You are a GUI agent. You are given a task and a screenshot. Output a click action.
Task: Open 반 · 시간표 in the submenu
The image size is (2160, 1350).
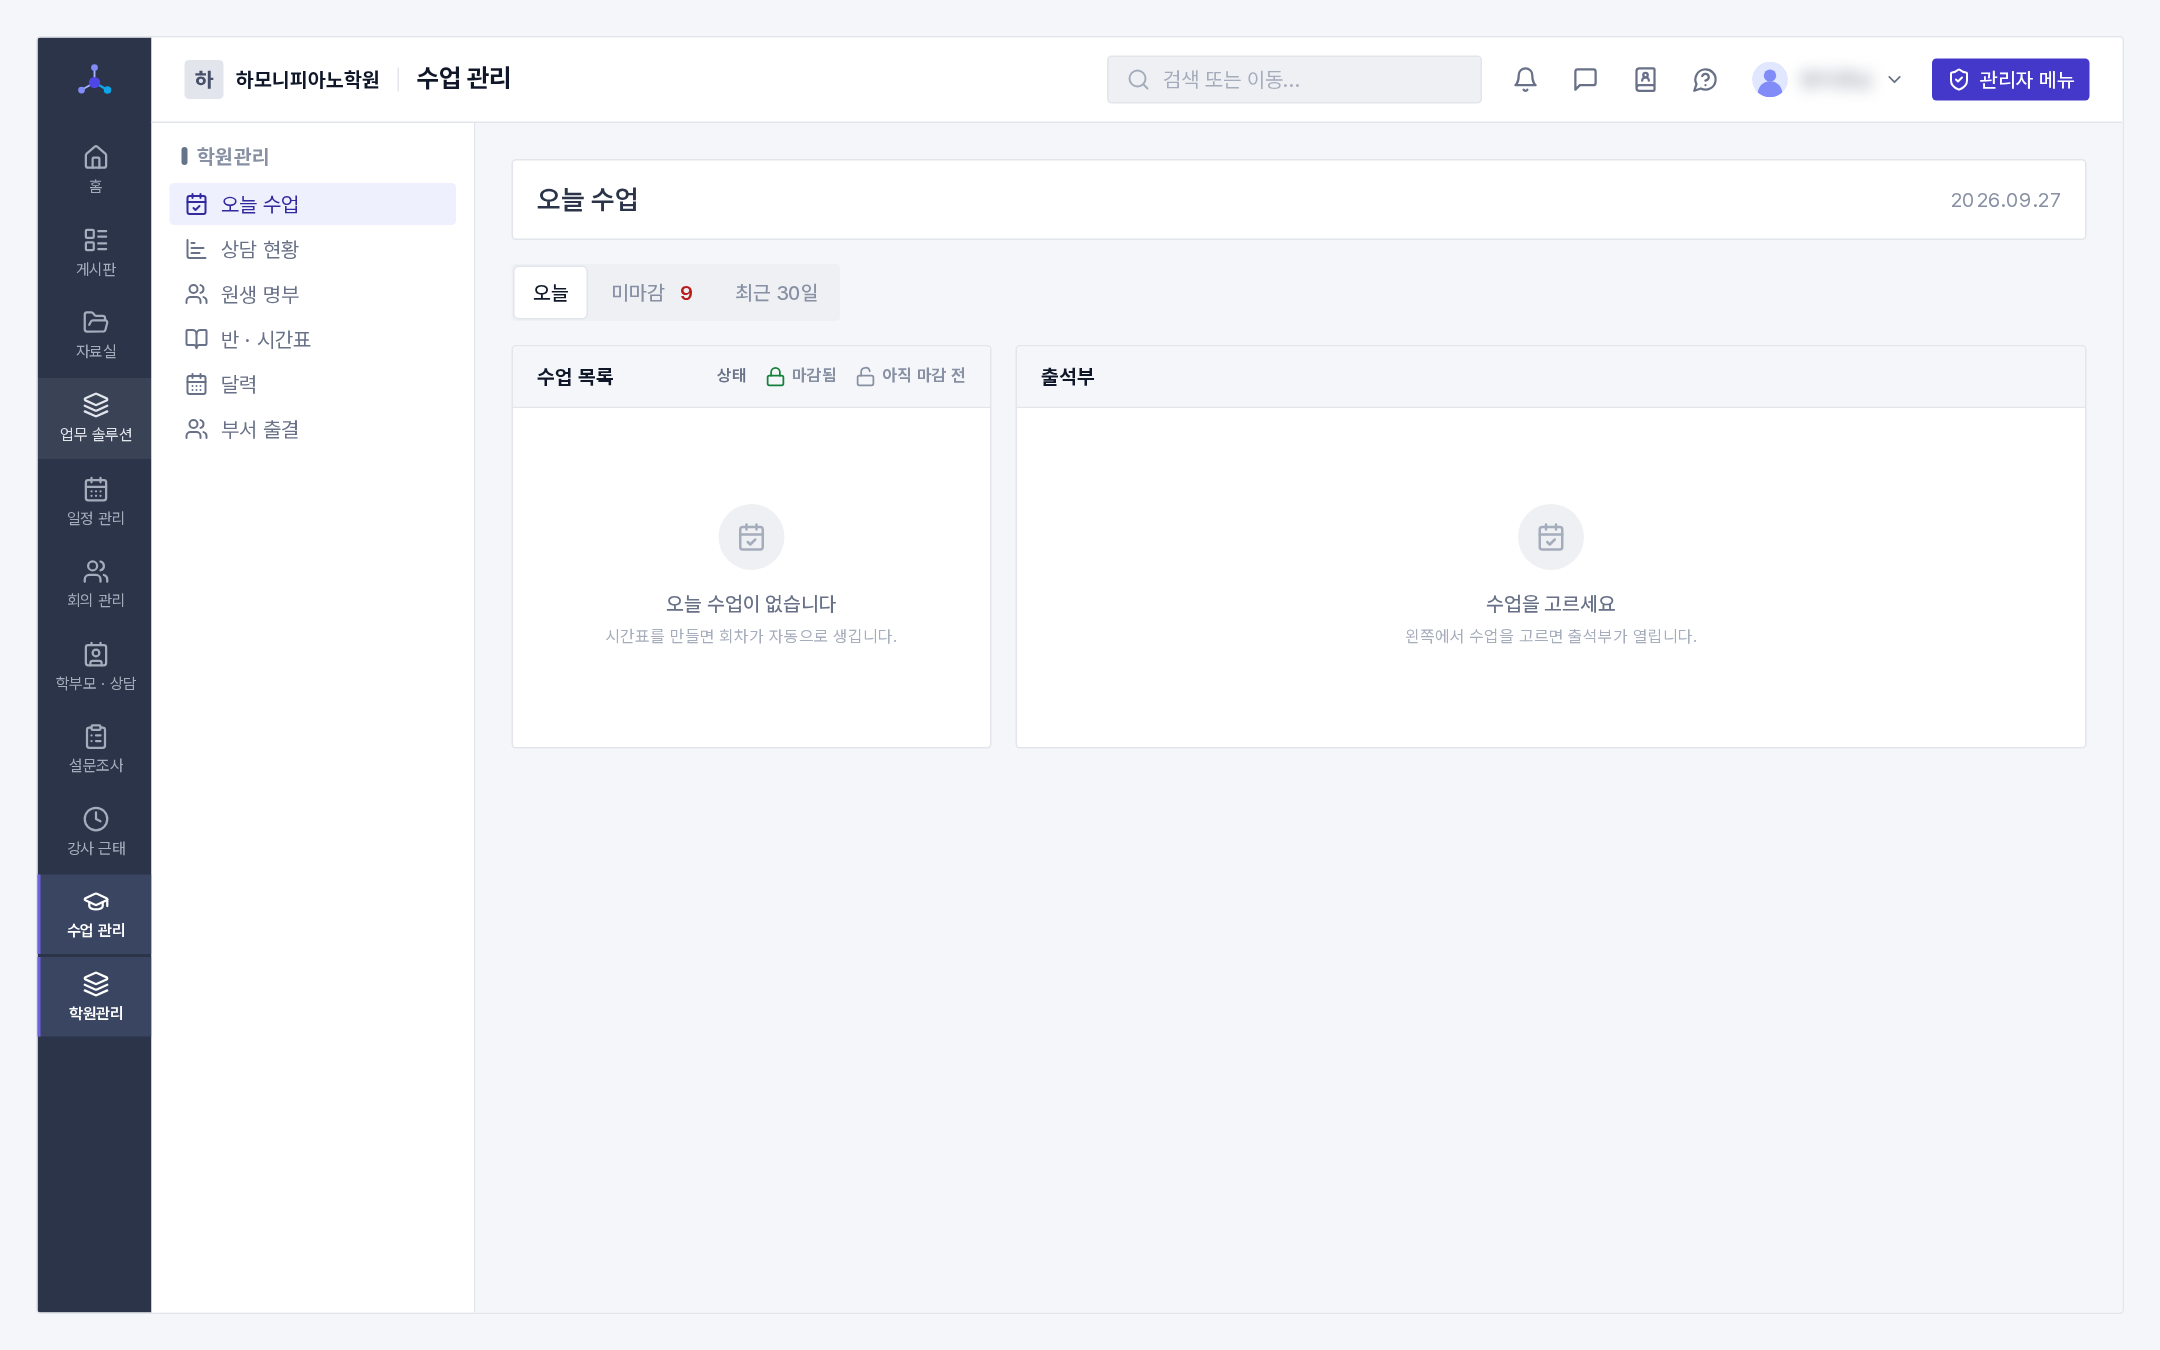[313, 339]
